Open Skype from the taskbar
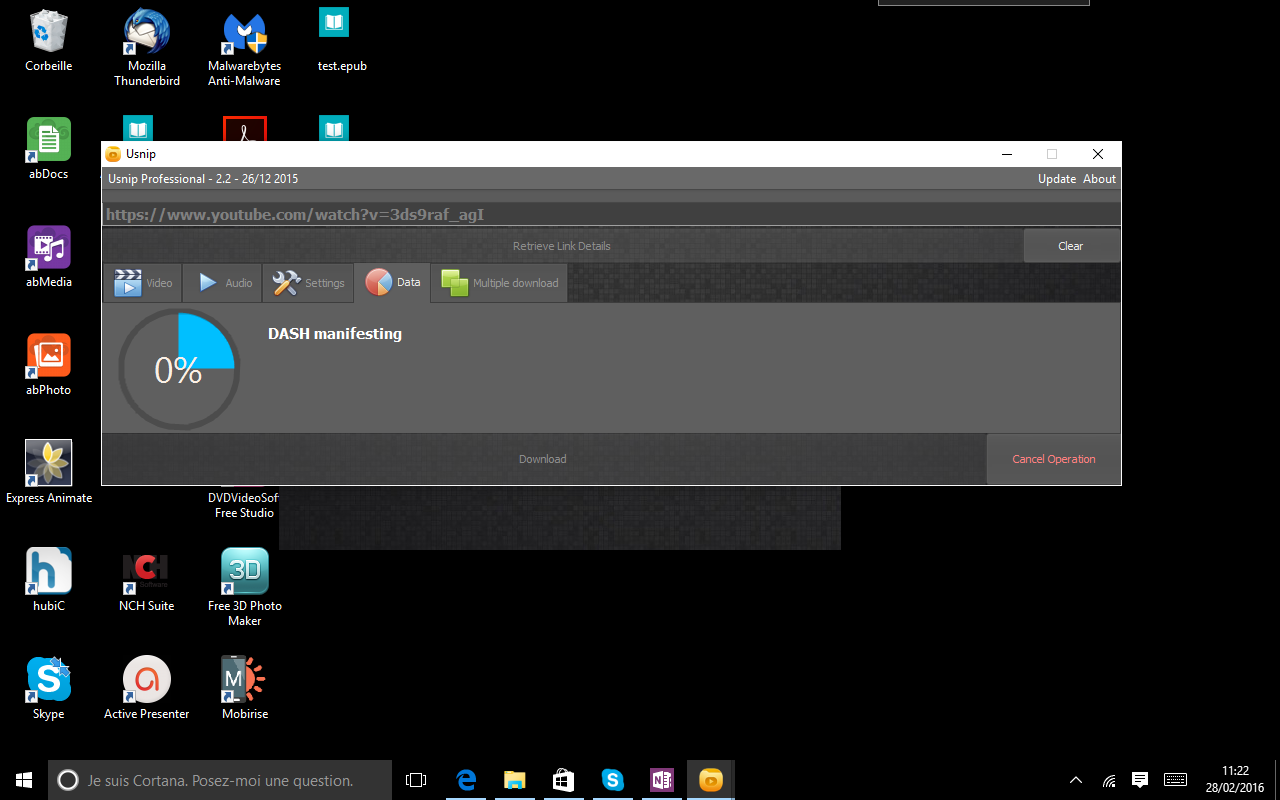This screenshot has width=1280, height=800. coord(612,780)
